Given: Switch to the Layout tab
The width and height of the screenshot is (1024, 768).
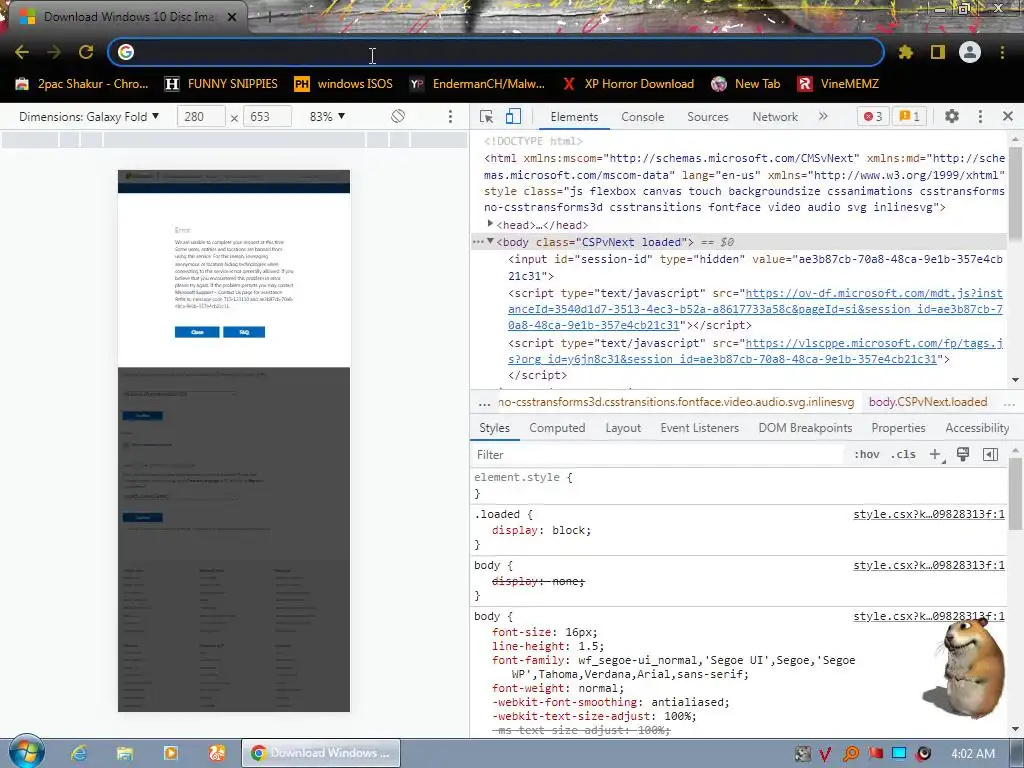Looking at the screenshot, I should 623,428.
